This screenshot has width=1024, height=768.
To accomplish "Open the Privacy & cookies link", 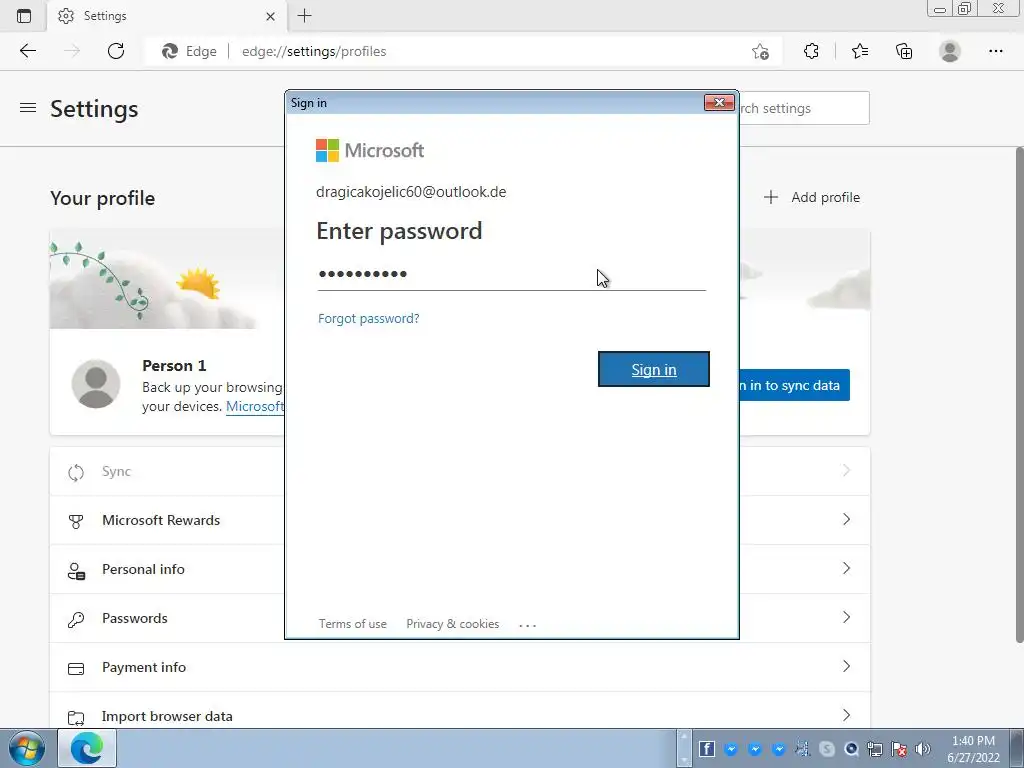I will click(x=453, y=624).
